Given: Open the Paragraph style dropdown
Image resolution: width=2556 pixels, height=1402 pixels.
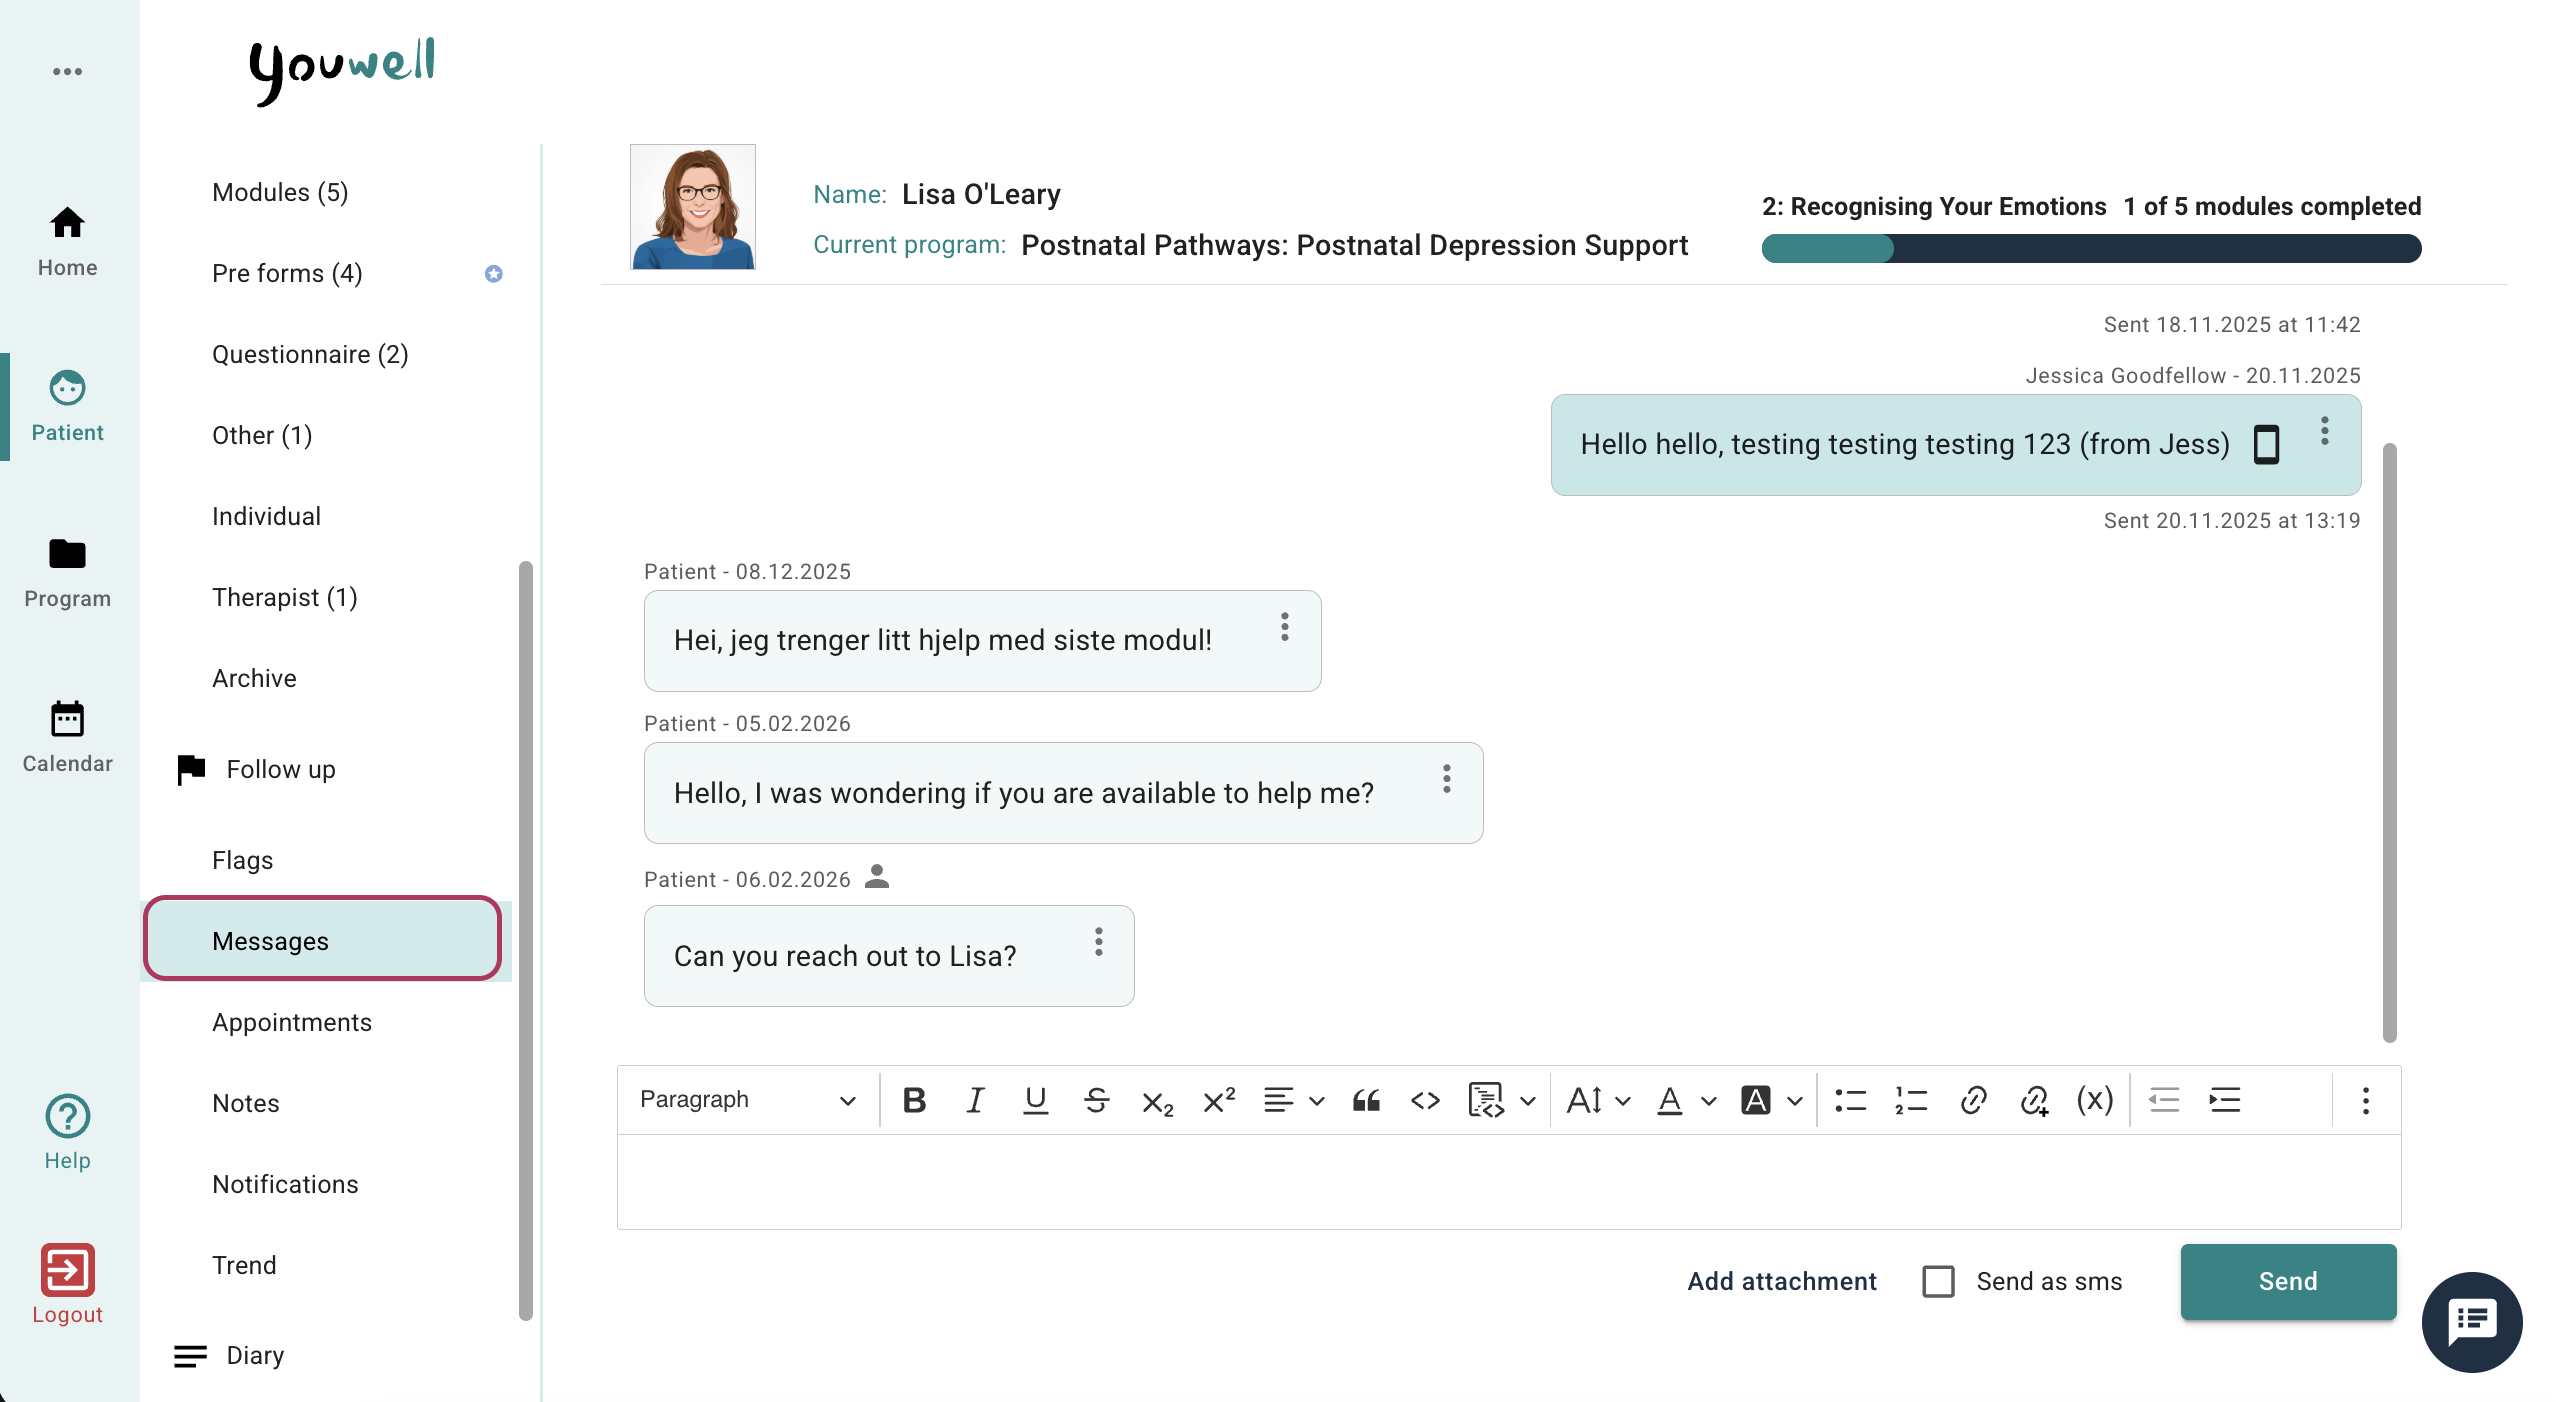Looking at the screenshot, I should pos(747,1100).
